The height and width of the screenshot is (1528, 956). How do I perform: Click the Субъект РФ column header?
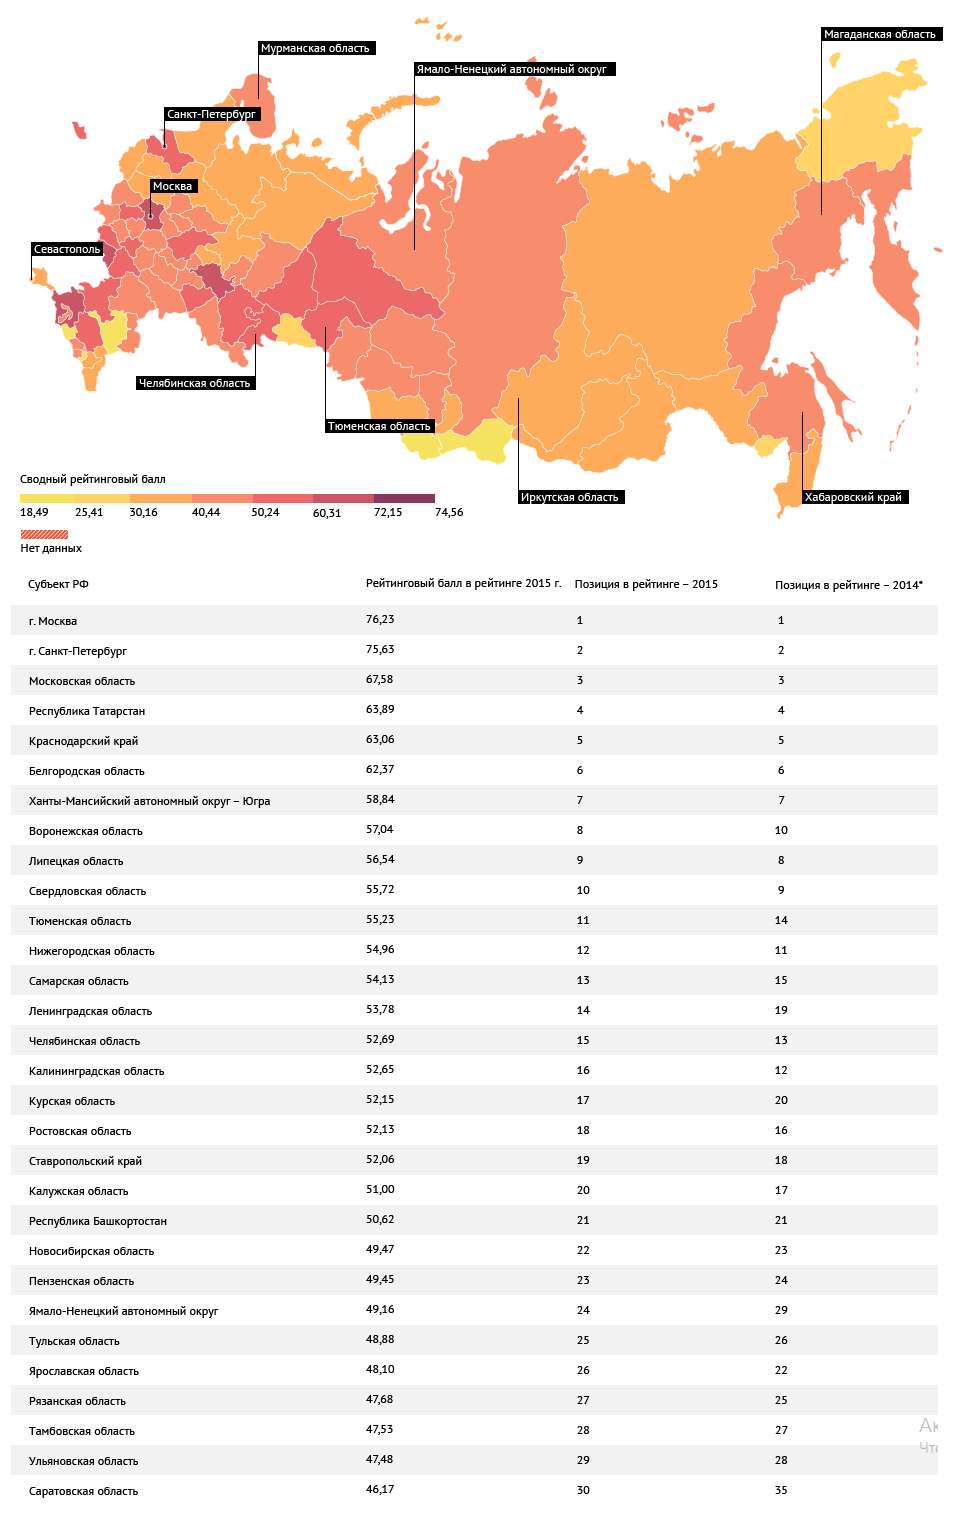(58, 584)
